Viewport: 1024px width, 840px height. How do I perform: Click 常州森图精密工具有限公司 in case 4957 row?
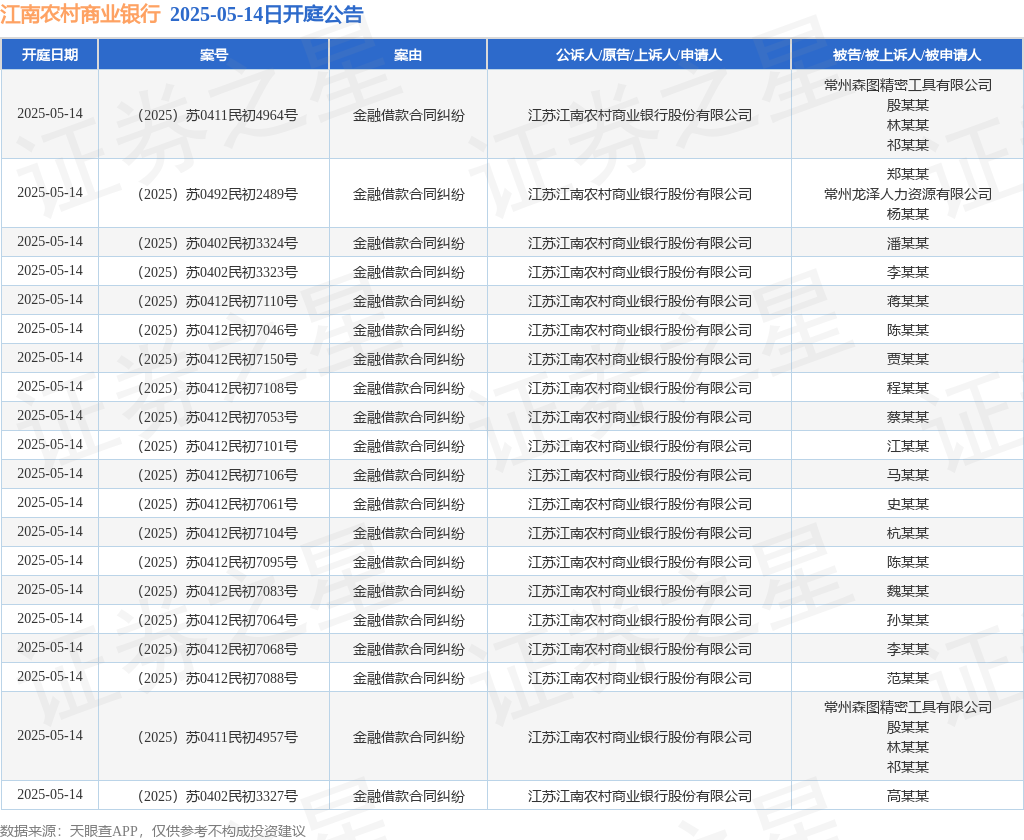click(x=908, y=707)
